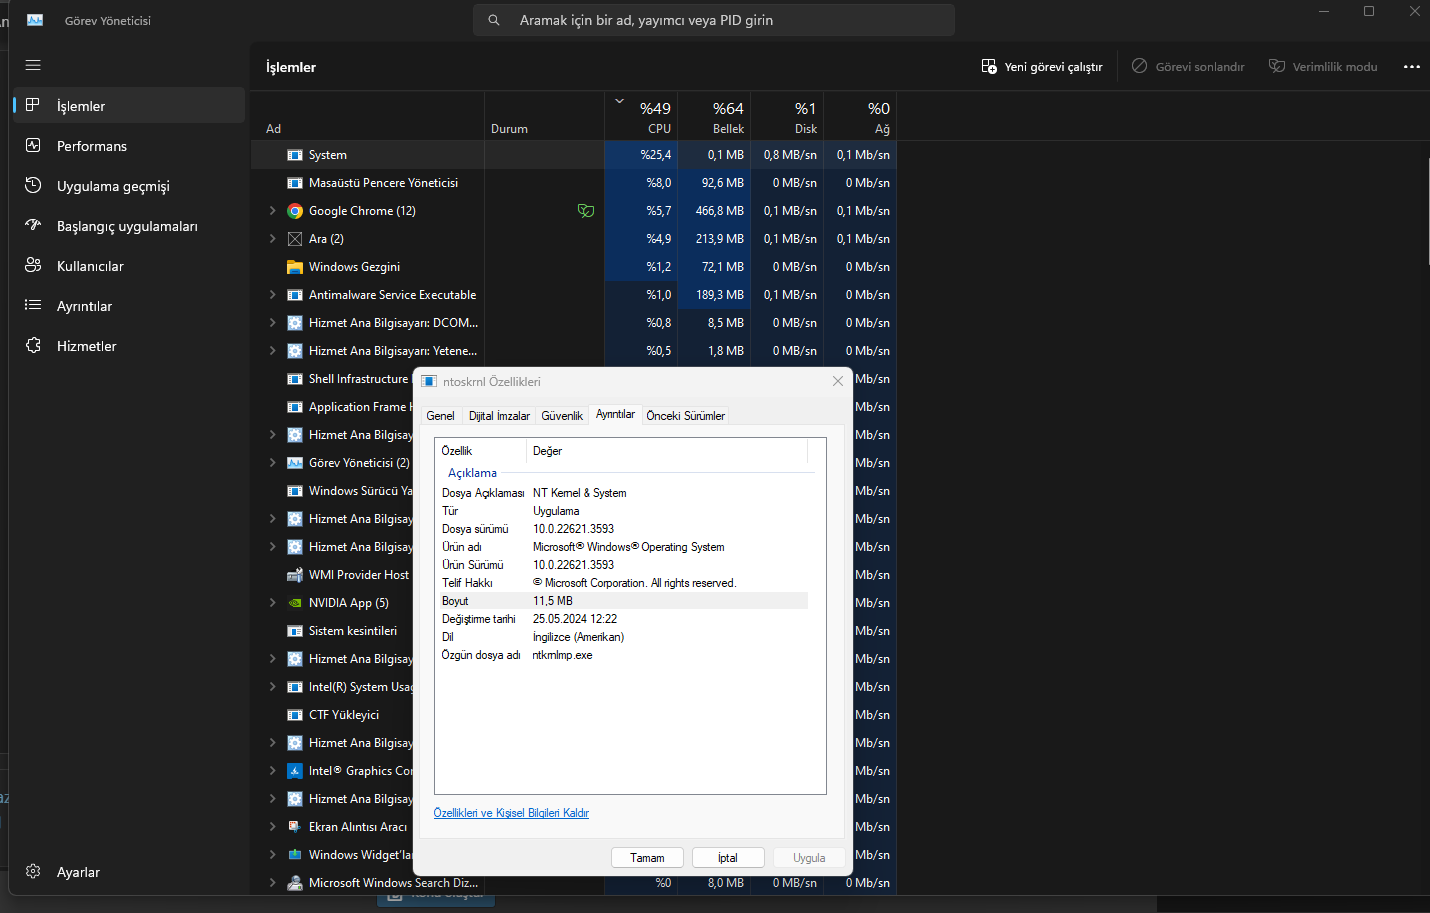1430x913 pixels.
Task: Open İşlemler in the sidebar
Action: (x=128, y=105)
